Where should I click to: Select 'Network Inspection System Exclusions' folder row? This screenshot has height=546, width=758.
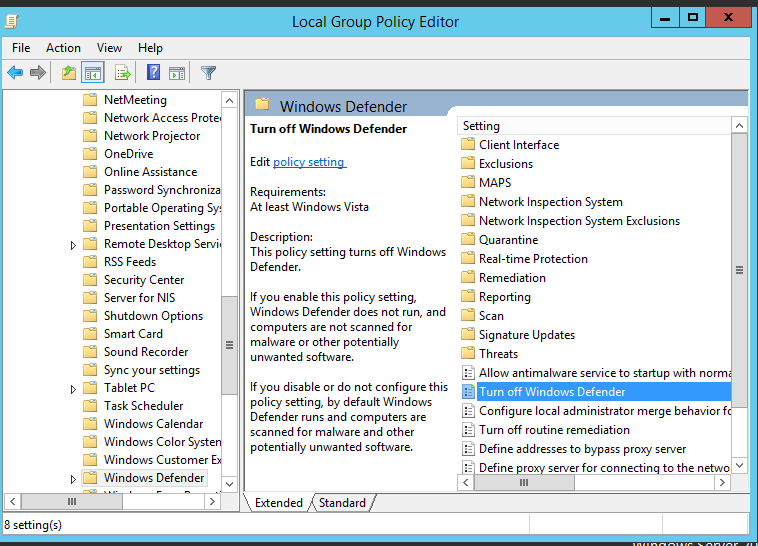tap(579, 221)
